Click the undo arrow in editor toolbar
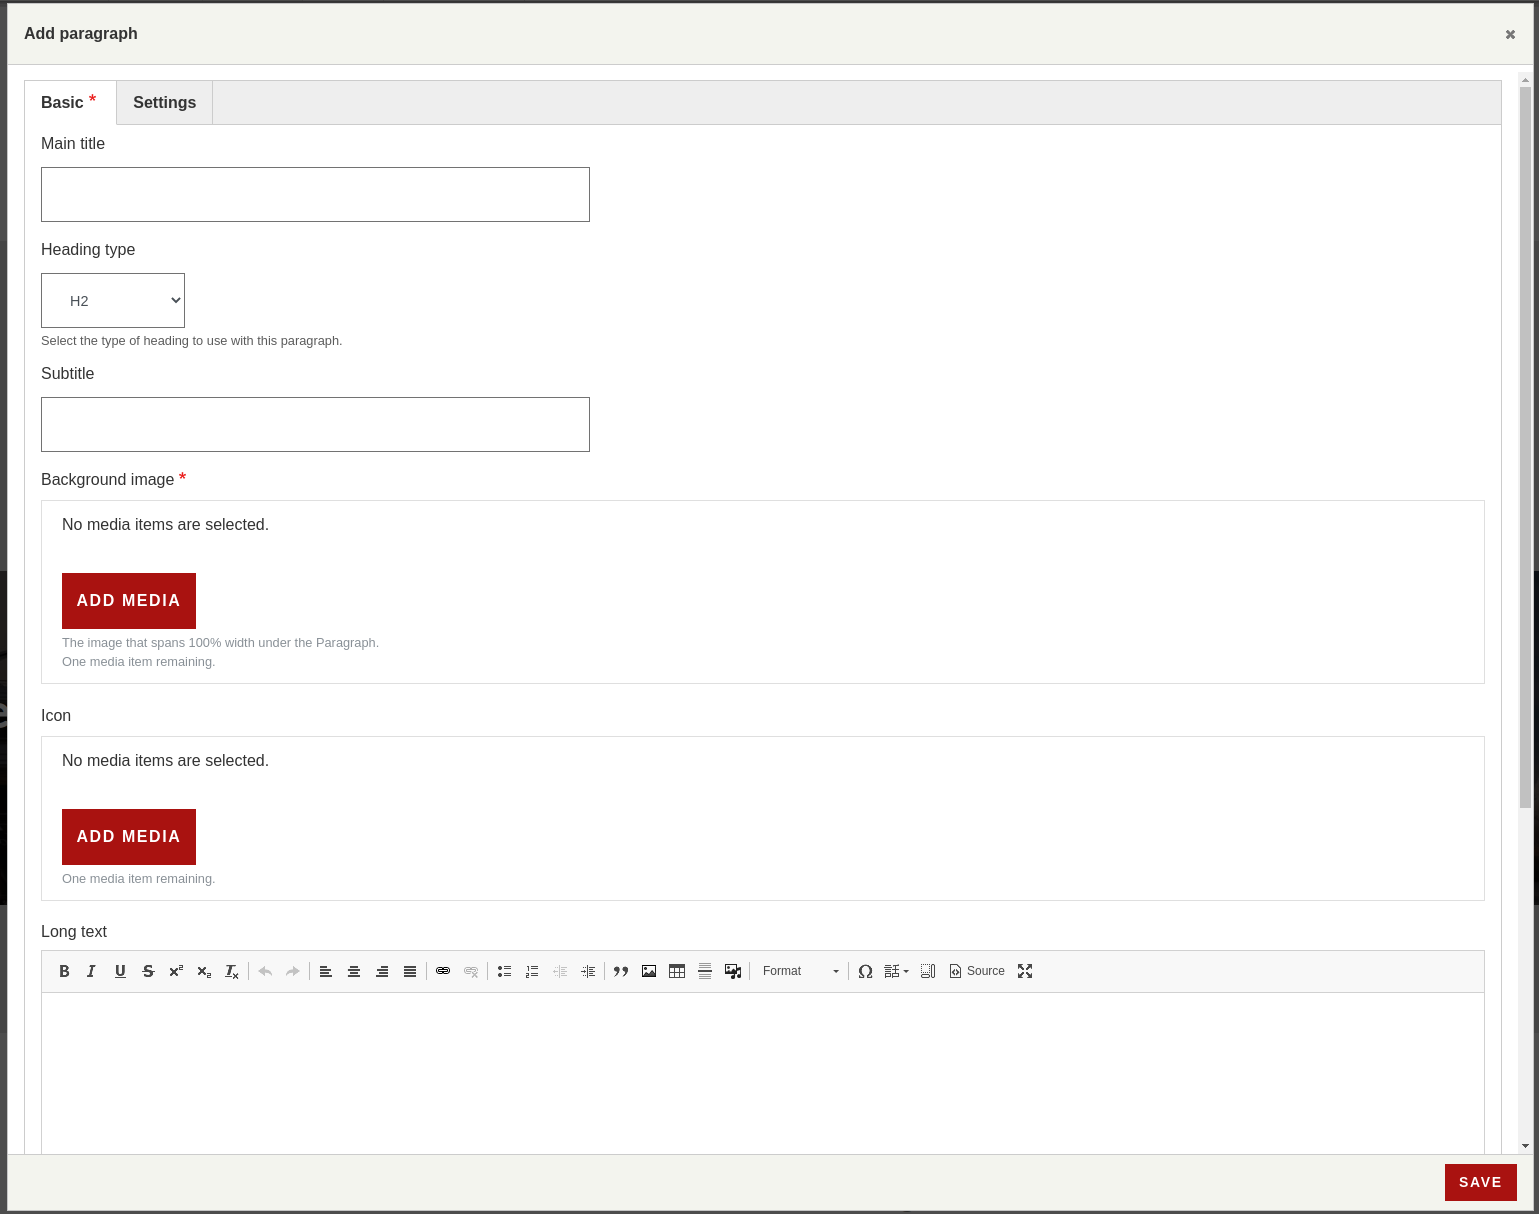This screenshot has width=1539, height=1214. [265, 971]
